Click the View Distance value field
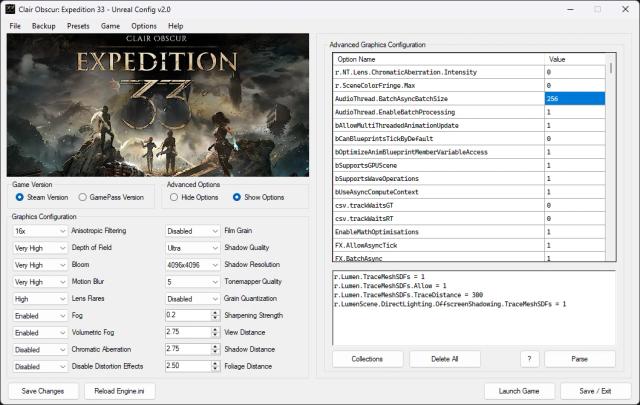Viewport: 640px width, 405px height. pos(188,332)
